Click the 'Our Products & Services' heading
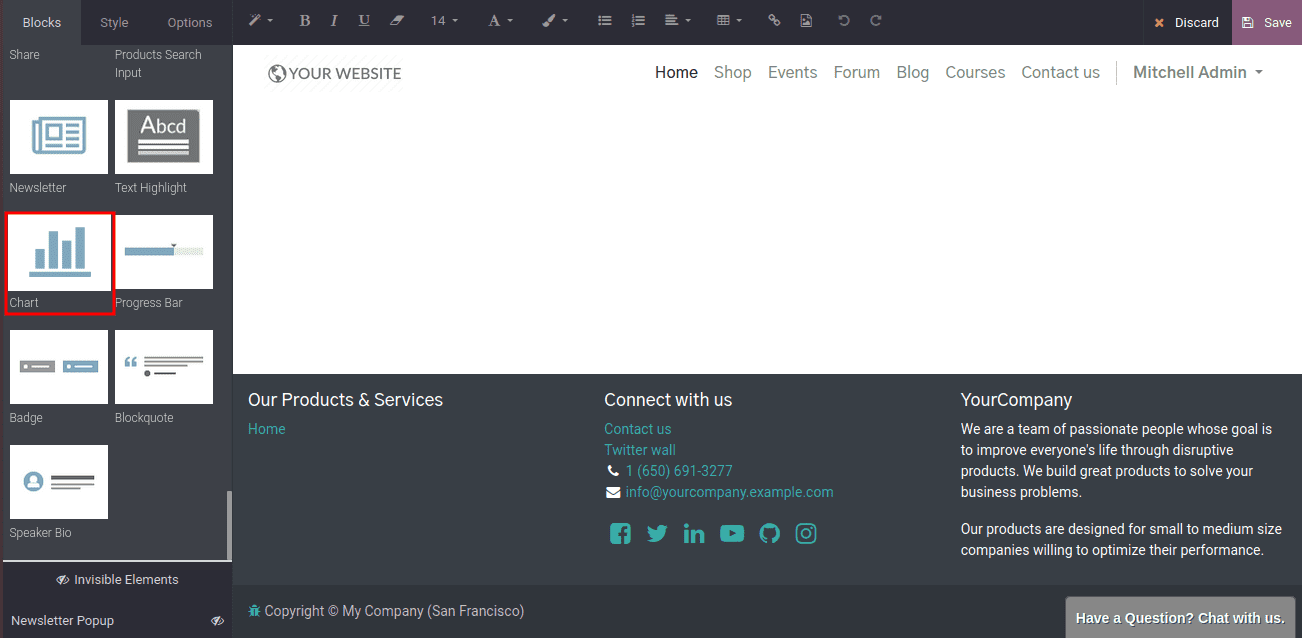 point(345,400)
